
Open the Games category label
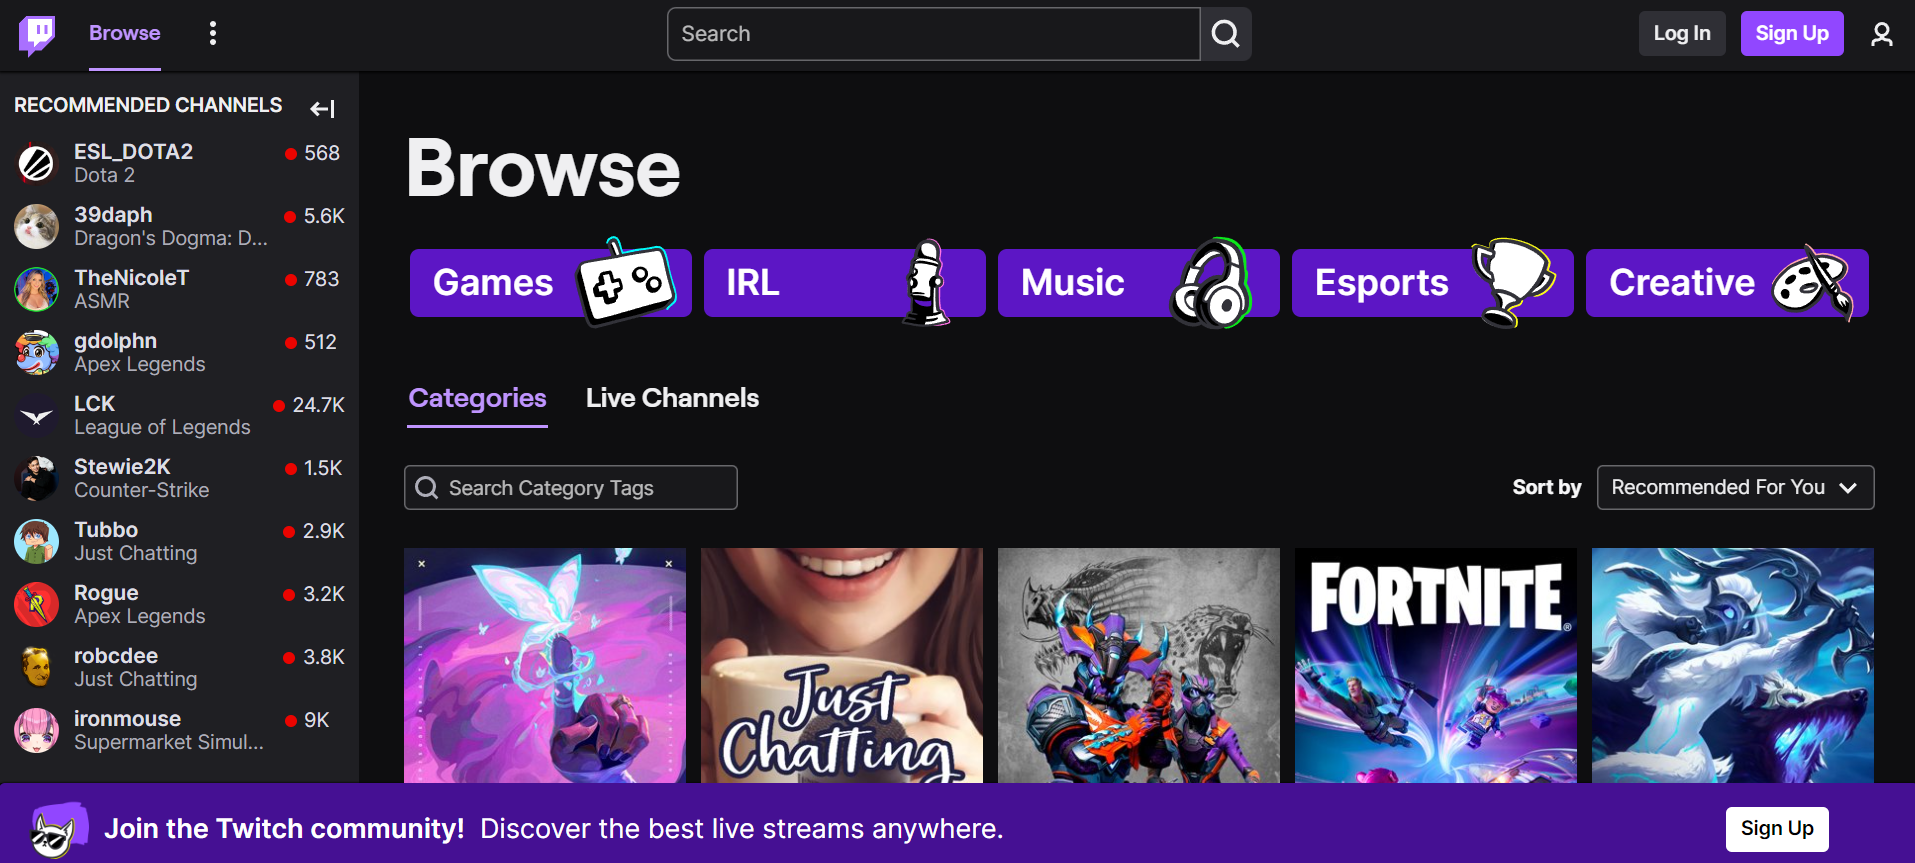(493, 283)
